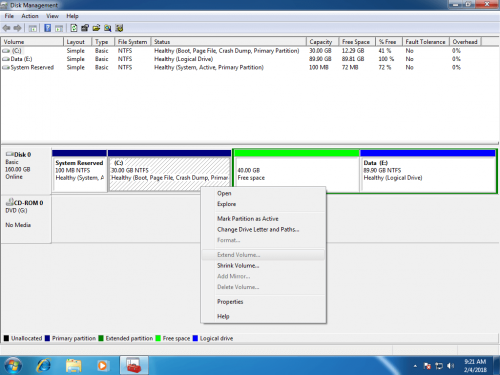Open the View menu
The width and height of the screenshot is (500, 375).
point(52,16)
